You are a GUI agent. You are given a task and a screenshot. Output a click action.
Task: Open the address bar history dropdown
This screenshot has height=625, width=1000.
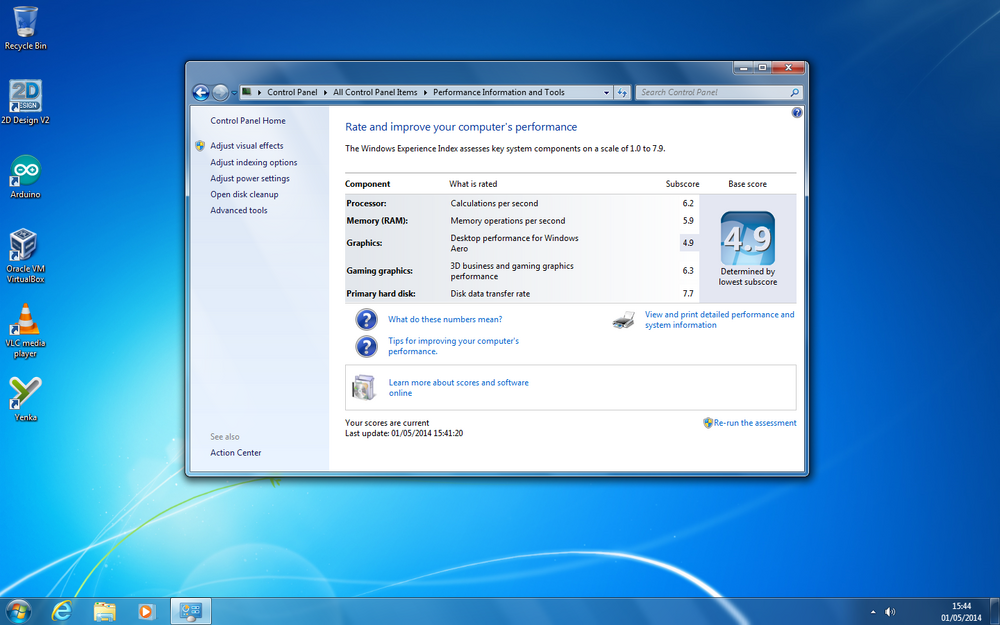606,92
